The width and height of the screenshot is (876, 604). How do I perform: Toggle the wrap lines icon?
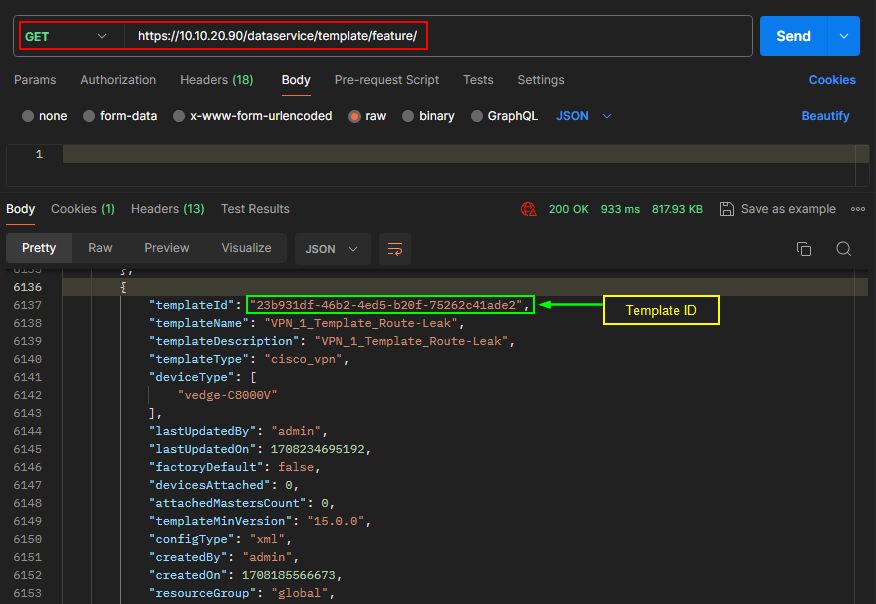(394, 249)
